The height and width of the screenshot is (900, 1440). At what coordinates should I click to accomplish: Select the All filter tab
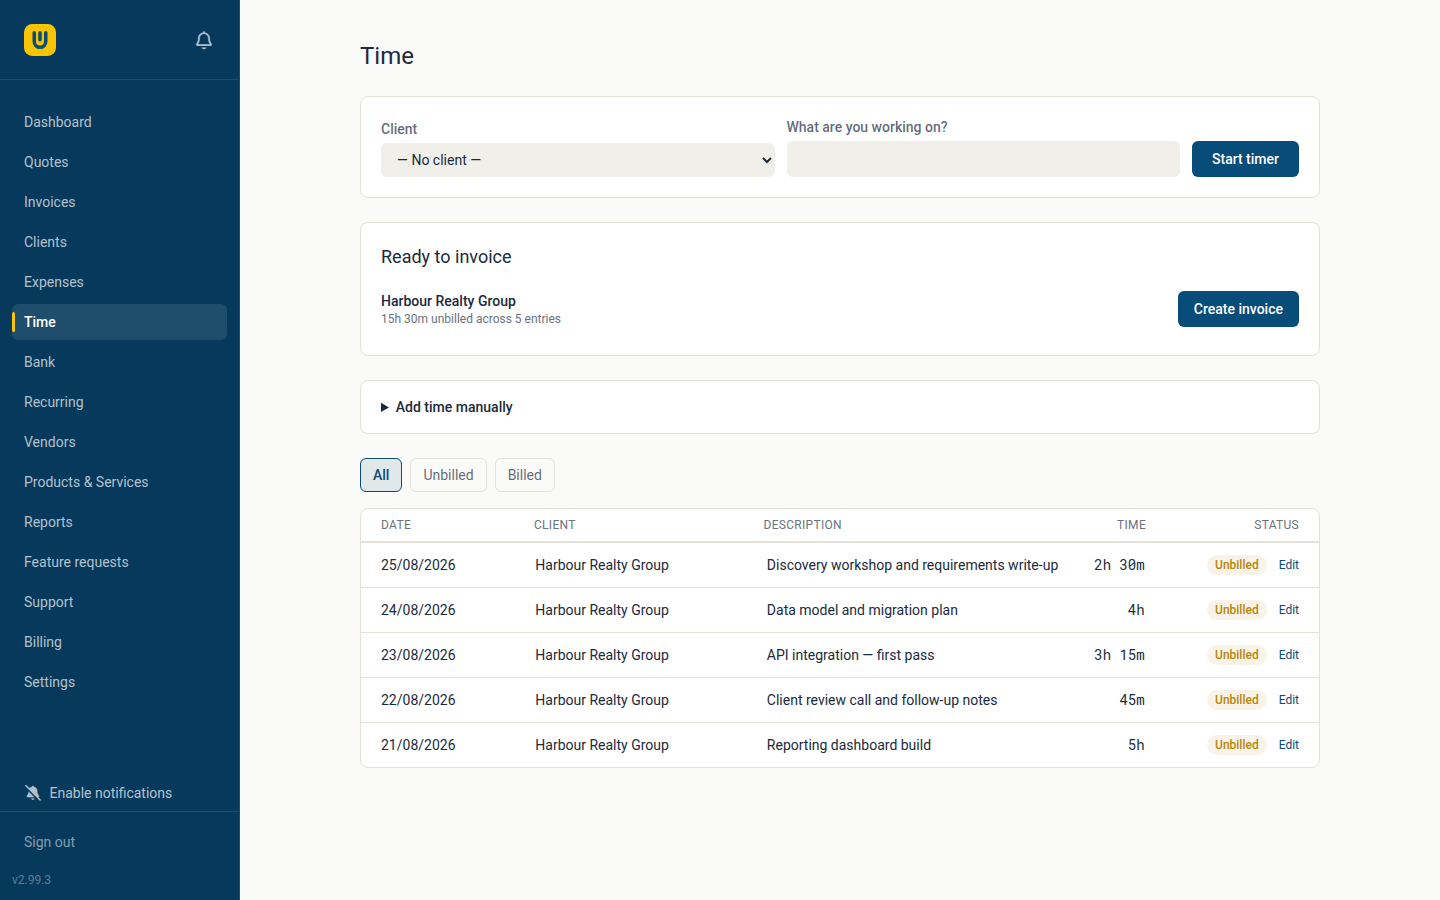tap(381, 475)
